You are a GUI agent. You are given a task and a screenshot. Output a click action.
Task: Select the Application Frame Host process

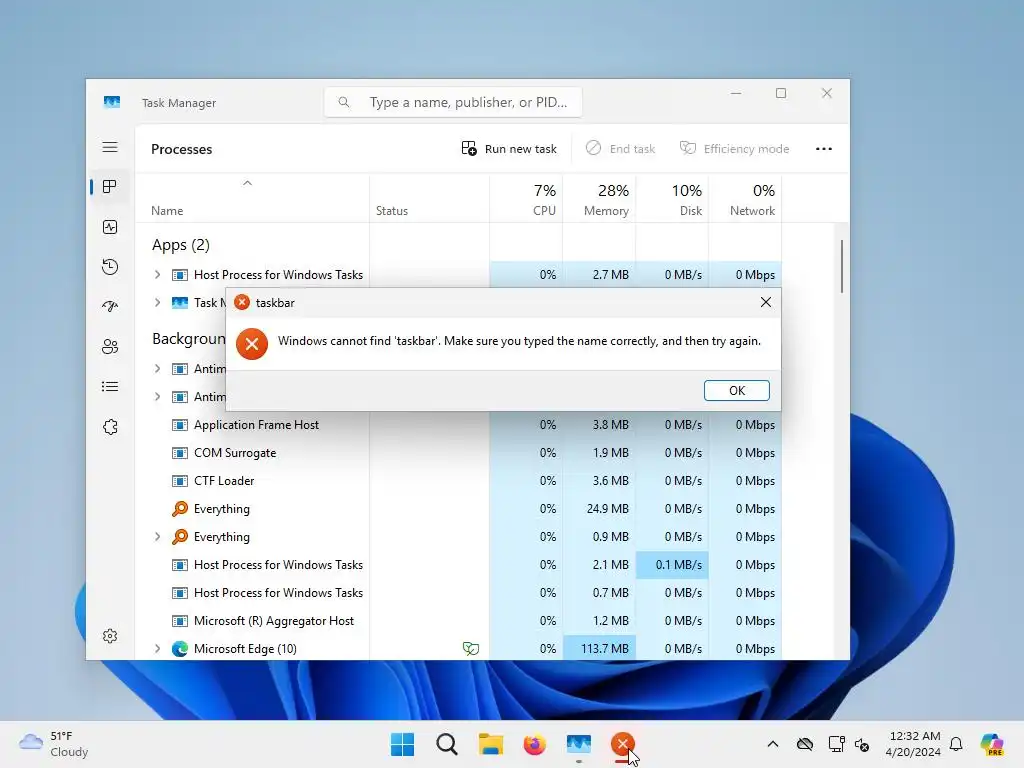pos(457,424)
